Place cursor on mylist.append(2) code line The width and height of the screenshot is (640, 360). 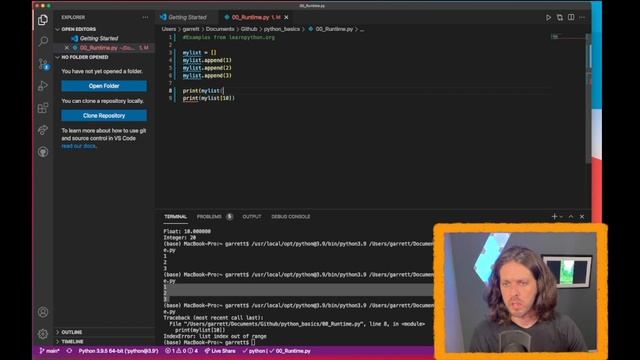pyautogui.click(x=207, y=68)
